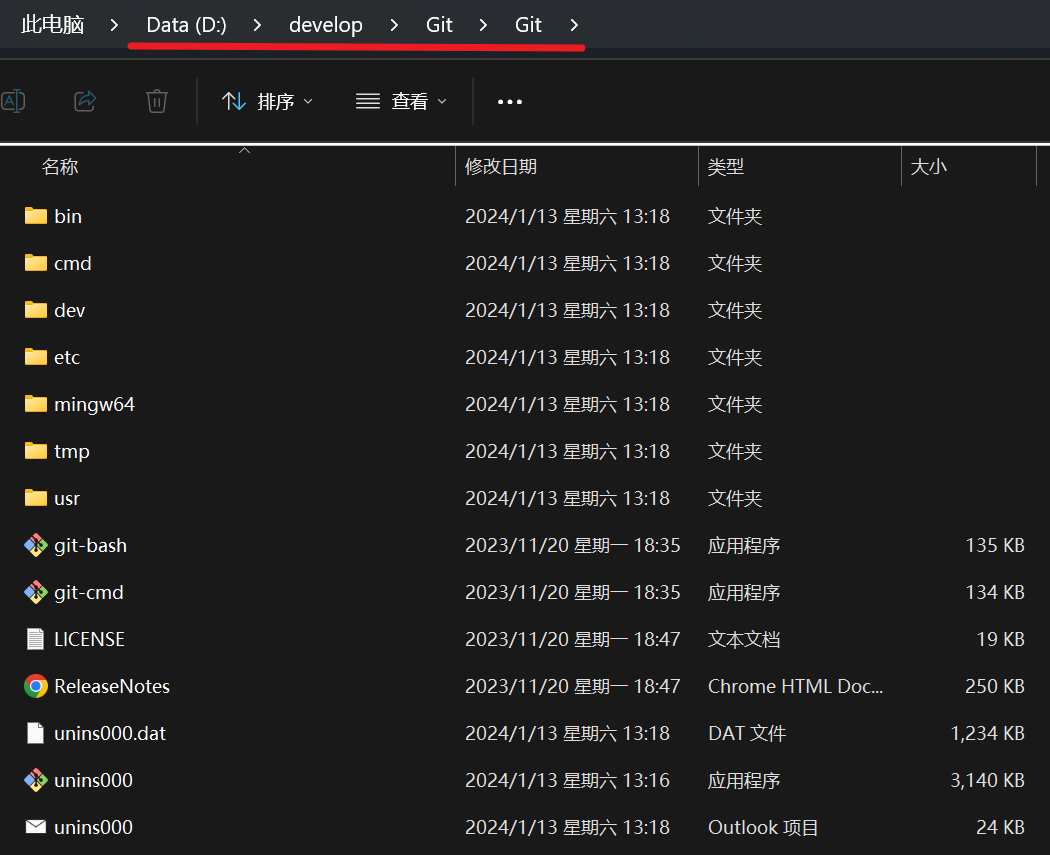The height and width of the screenshot is (855, 1050).
Task: Select the LICENSE text document icon
Action: [35, 639]
